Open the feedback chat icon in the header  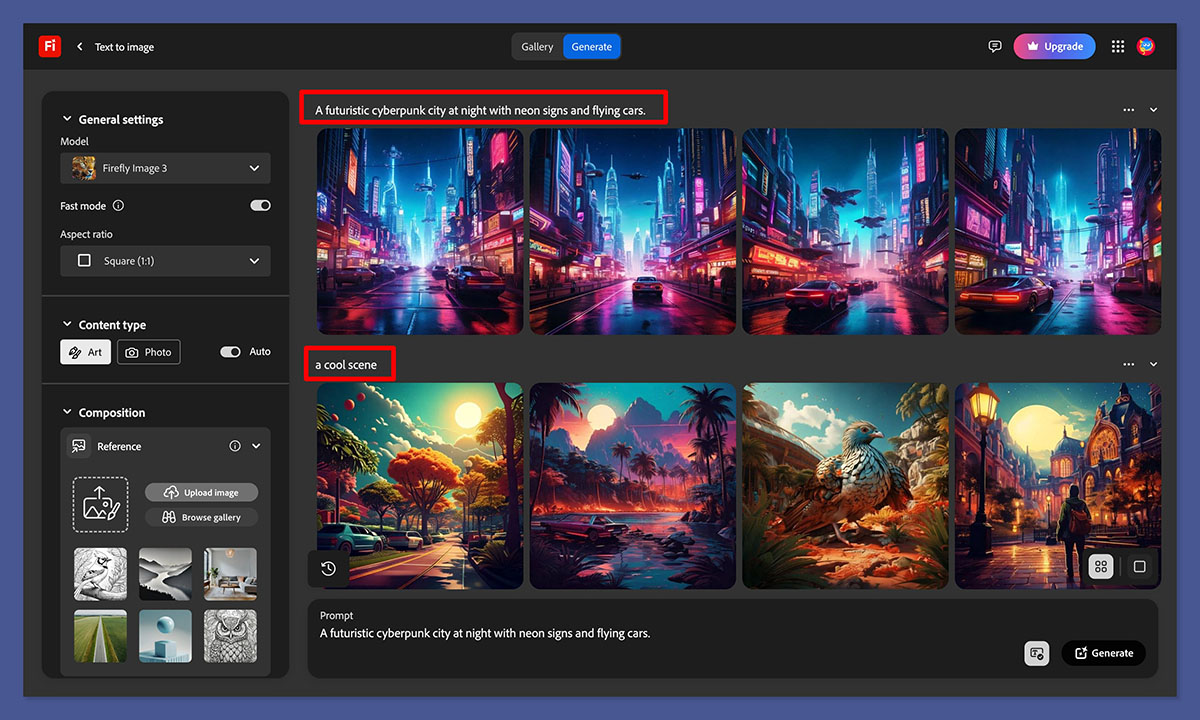pos(995,46)
